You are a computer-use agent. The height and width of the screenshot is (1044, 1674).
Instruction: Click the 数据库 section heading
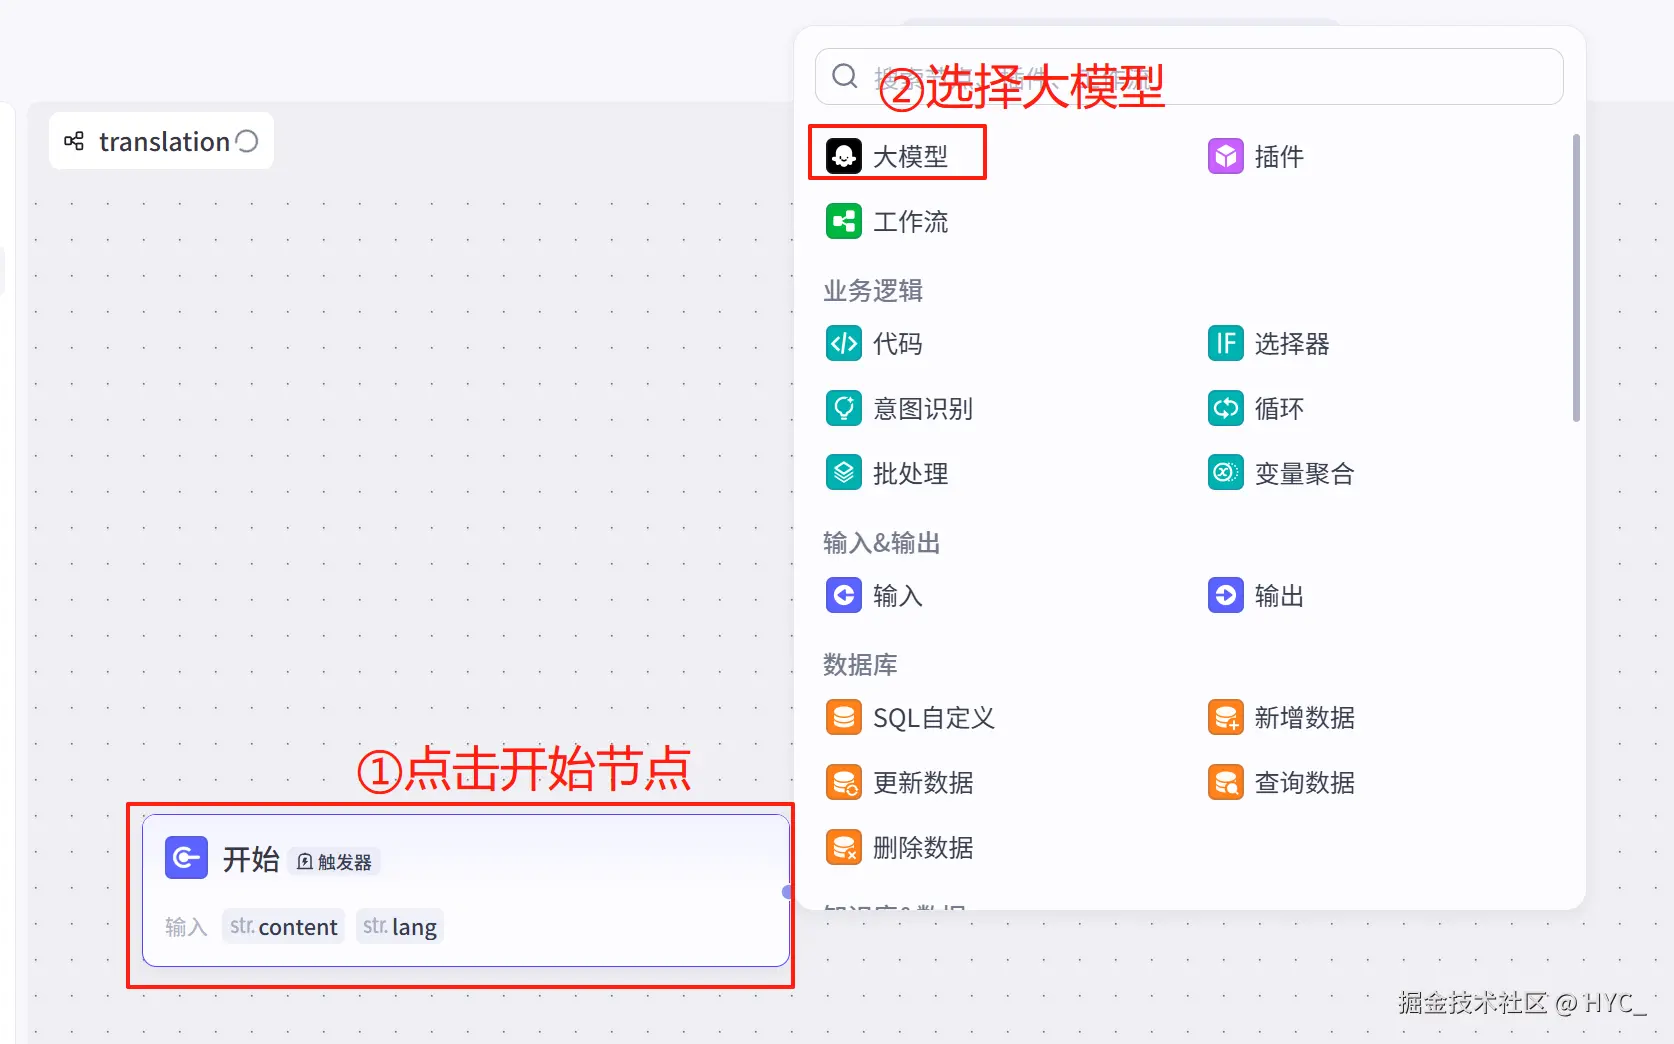coord(860,665)
